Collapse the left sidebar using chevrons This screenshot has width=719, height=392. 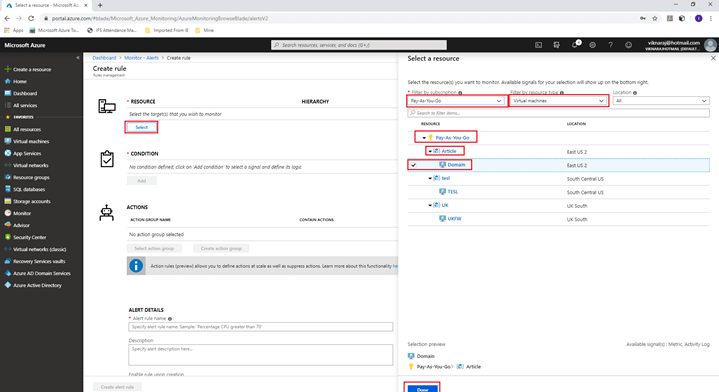point(77,58)
